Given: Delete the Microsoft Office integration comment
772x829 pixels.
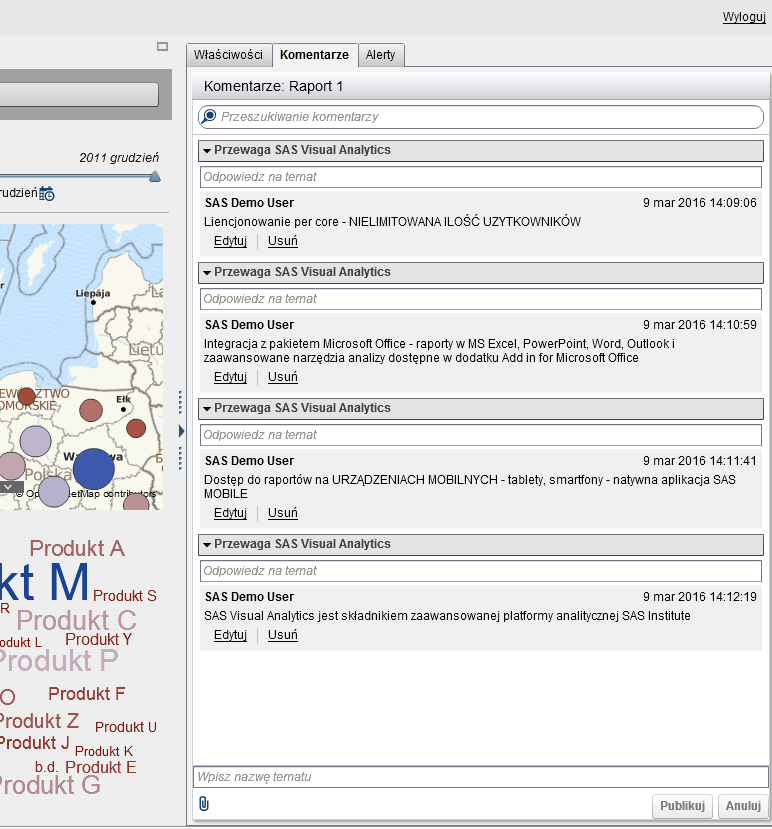Looking at the screenshot, I should point(283,377).
